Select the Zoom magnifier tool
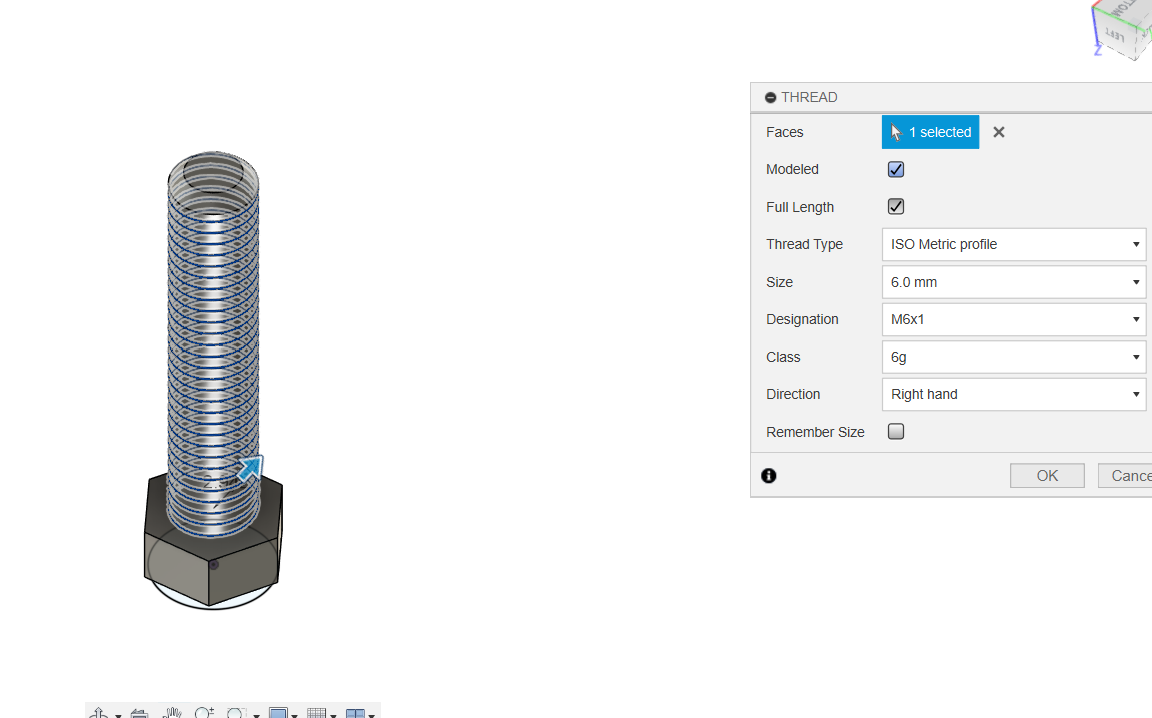Viewport: 1152px width, 718px height. point(204,713)
